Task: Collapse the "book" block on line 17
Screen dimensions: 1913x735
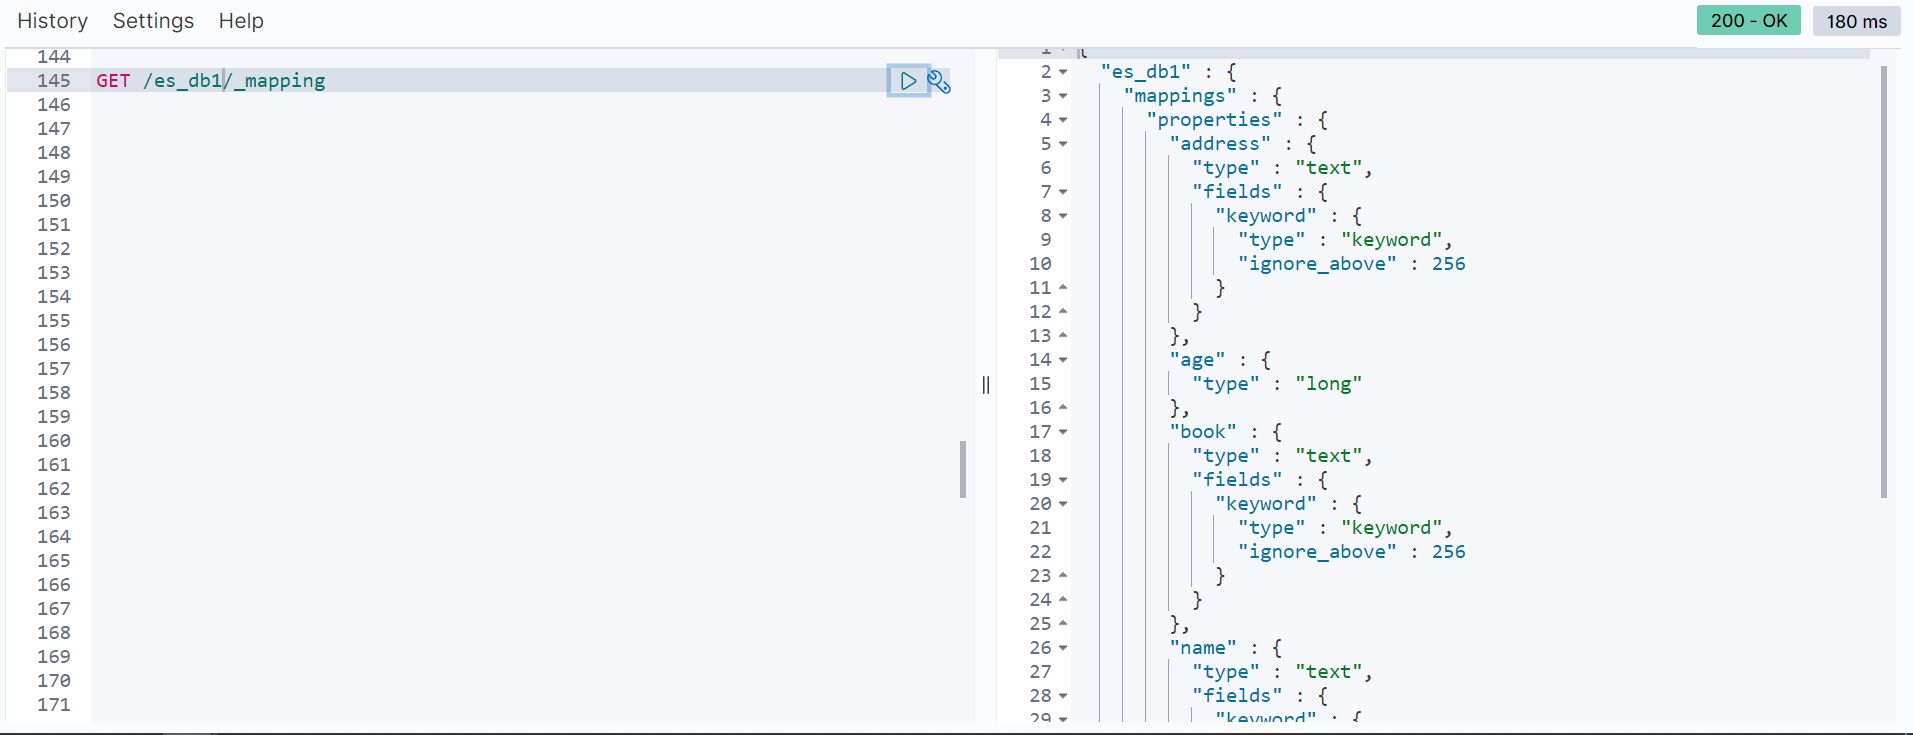Action: tap(1063, 432)
